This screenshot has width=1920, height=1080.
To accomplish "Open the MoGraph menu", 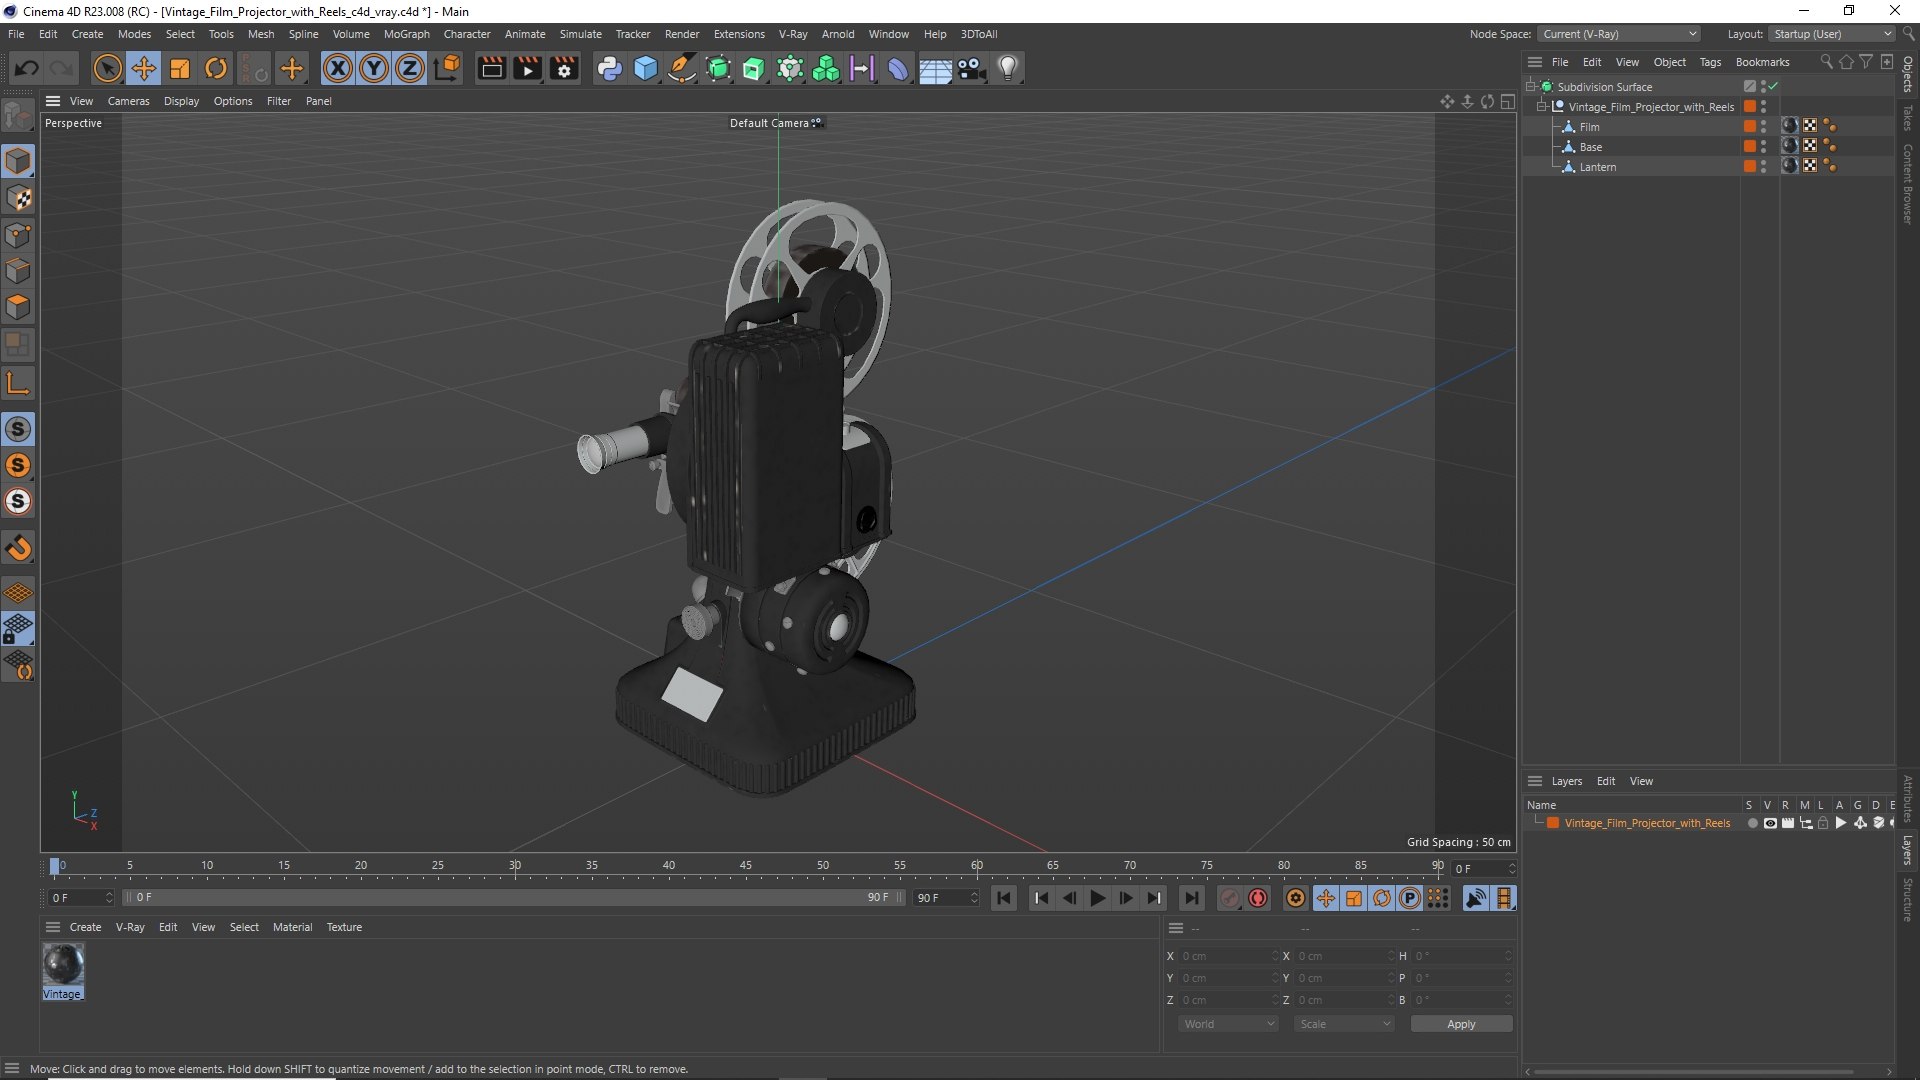I will (x=406, y=34).
